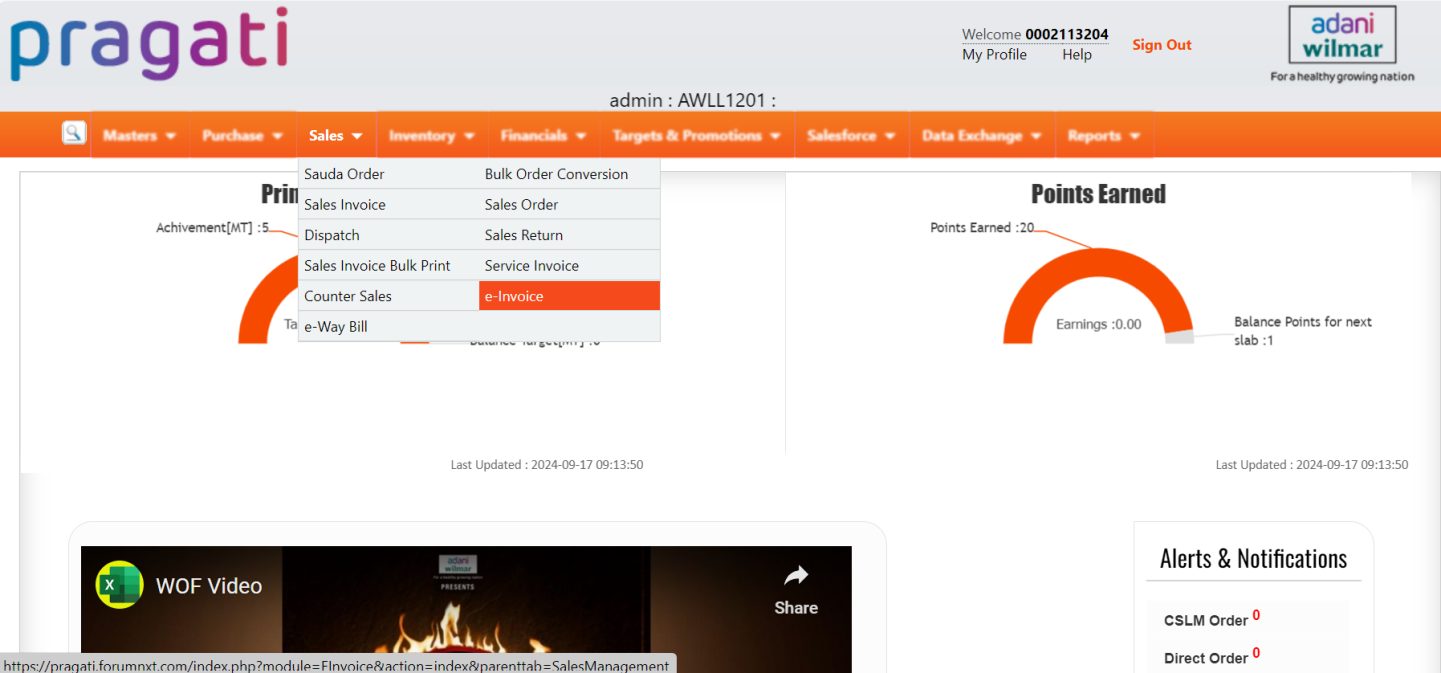The width and height of the screenshot is (1441, 673).
Task: Click the Pragati logo
Action: click(149, 45)
